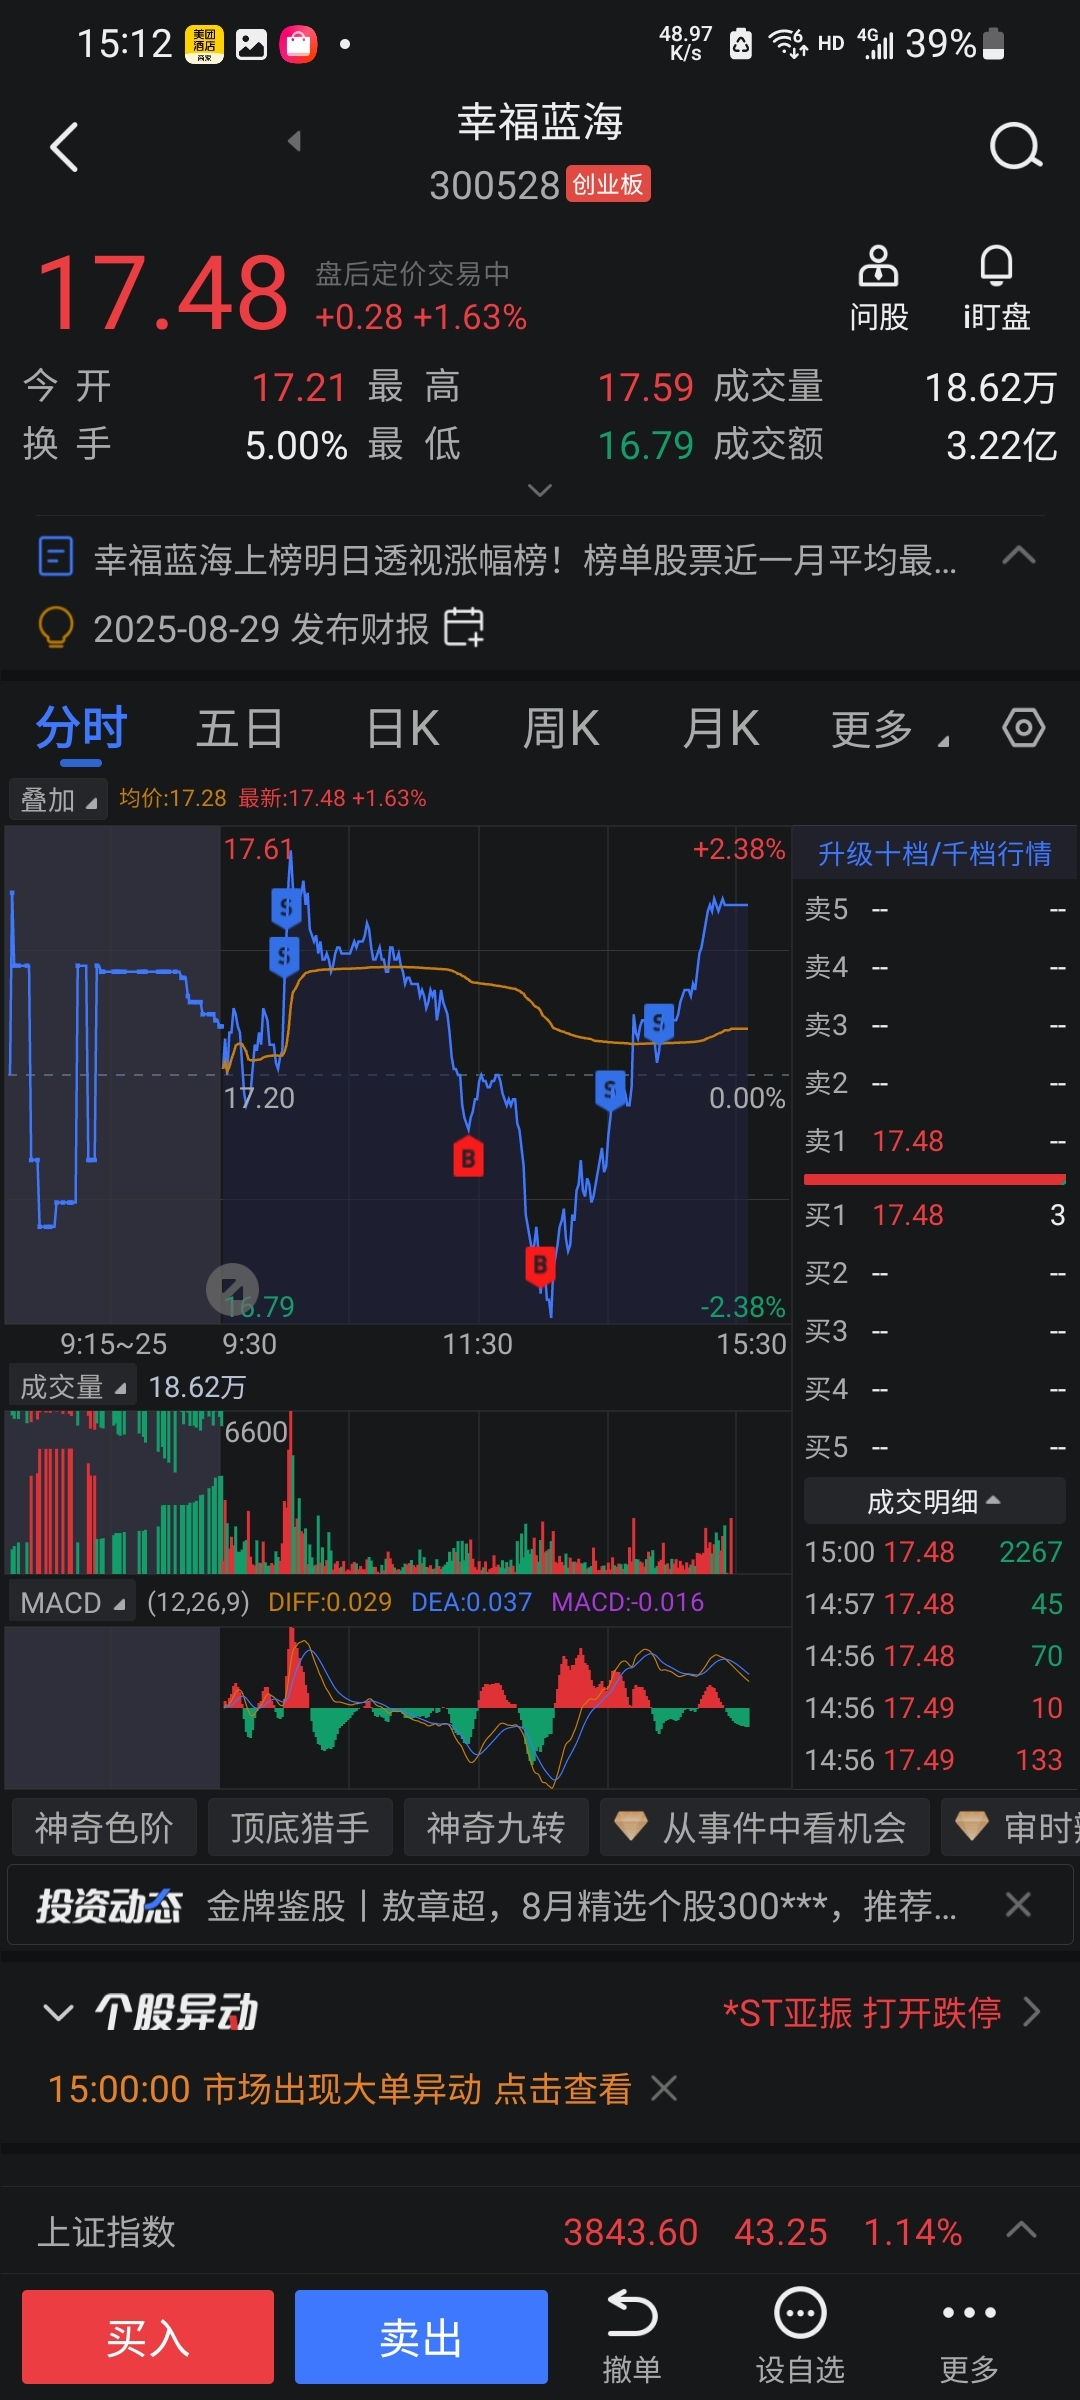Dismiss the 15:00:00 large order alert
Viewport: 1080px width, 2400px height.
coord(664,2088)
